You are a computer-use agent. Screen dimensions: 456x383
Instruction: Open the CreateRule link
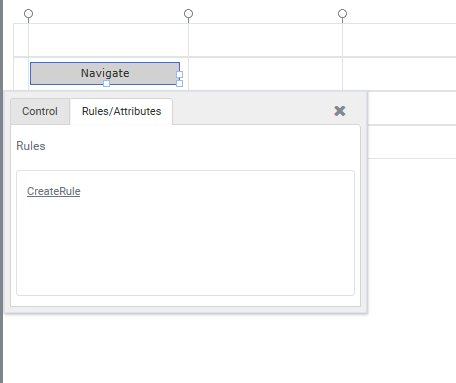pyautogui.click(x=54, y=191)
